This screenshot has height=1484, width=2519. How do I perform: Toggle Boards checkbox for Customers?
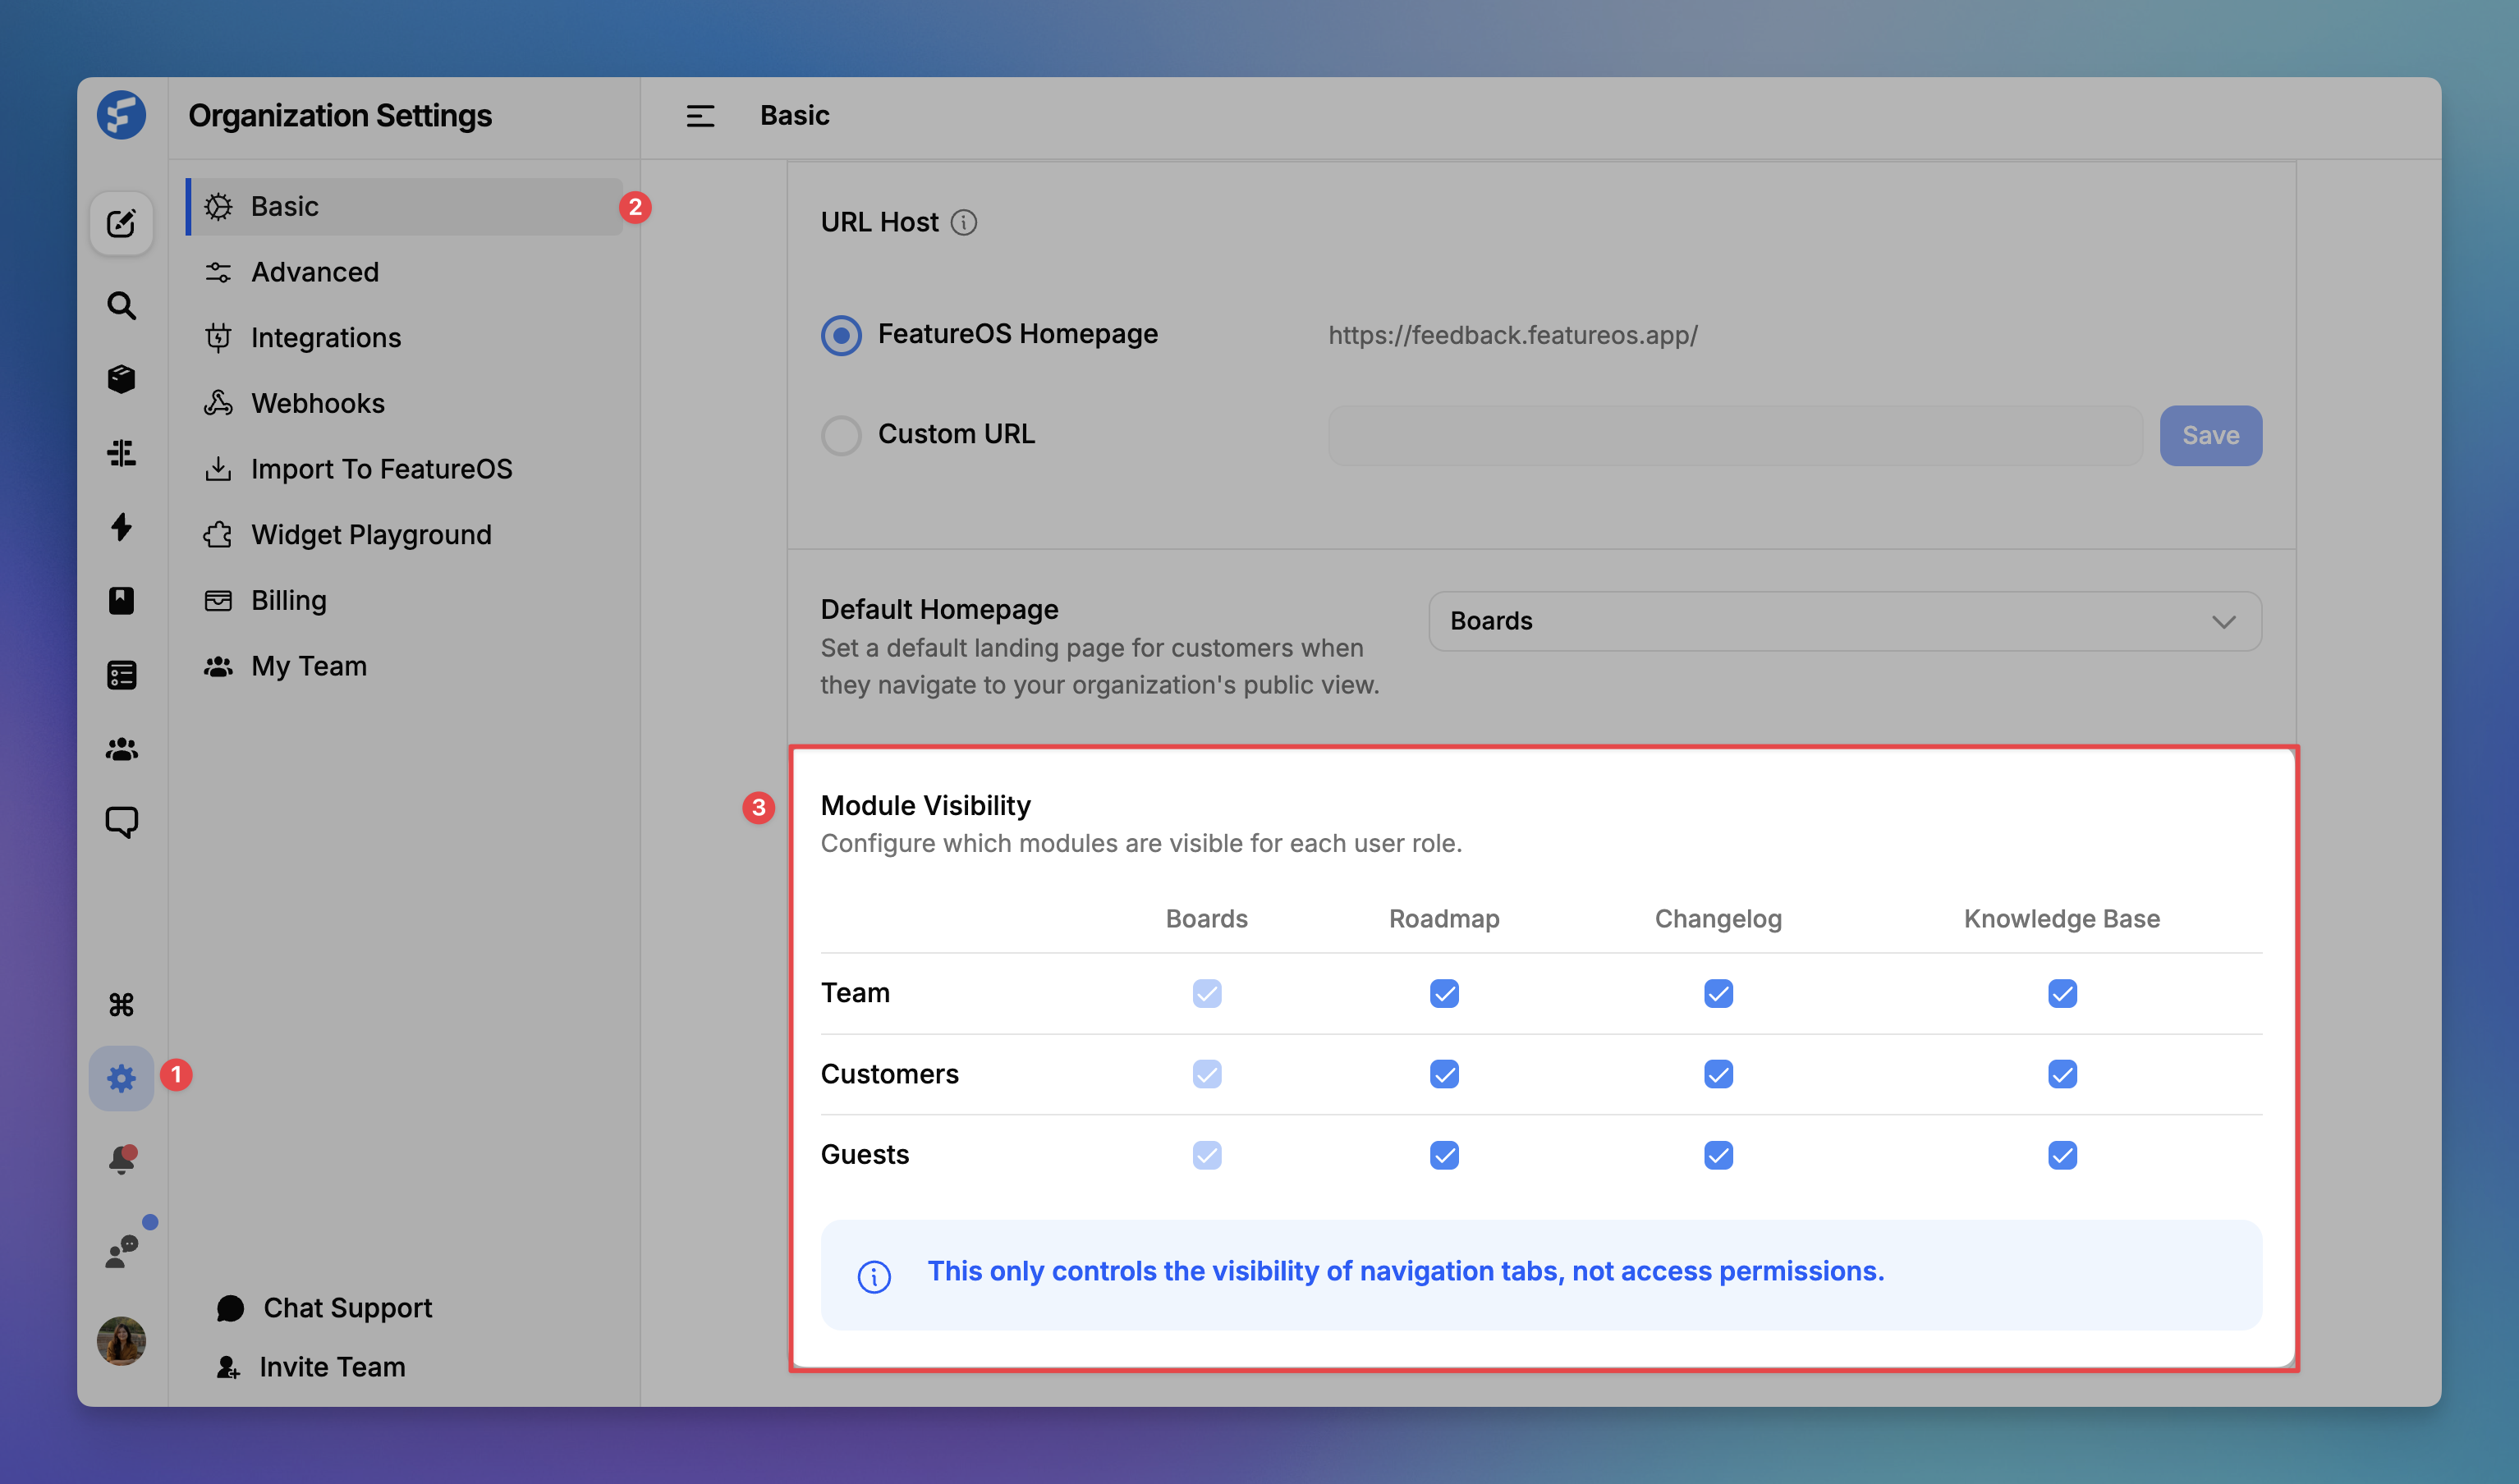[1206, 1074]
